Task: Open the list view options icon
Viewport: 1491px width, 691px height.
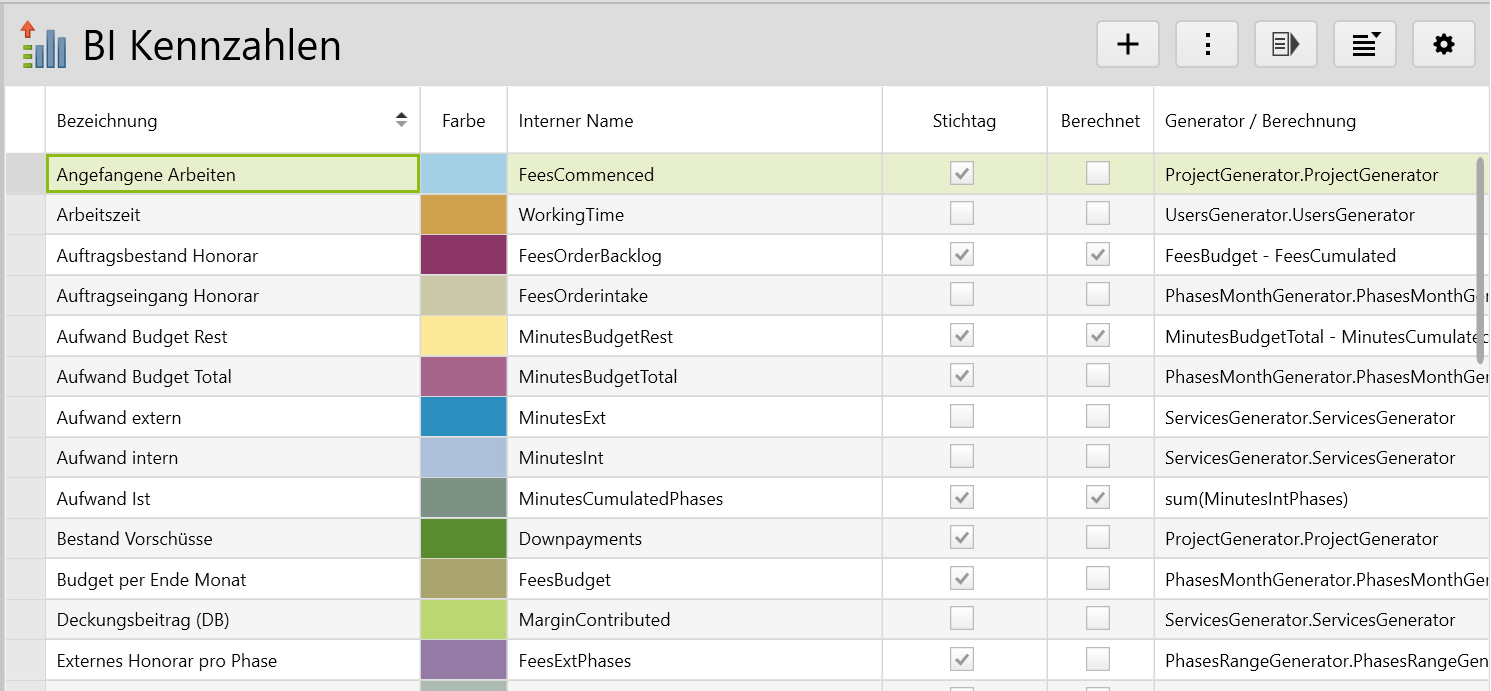Action: (x=1365, y=44)
